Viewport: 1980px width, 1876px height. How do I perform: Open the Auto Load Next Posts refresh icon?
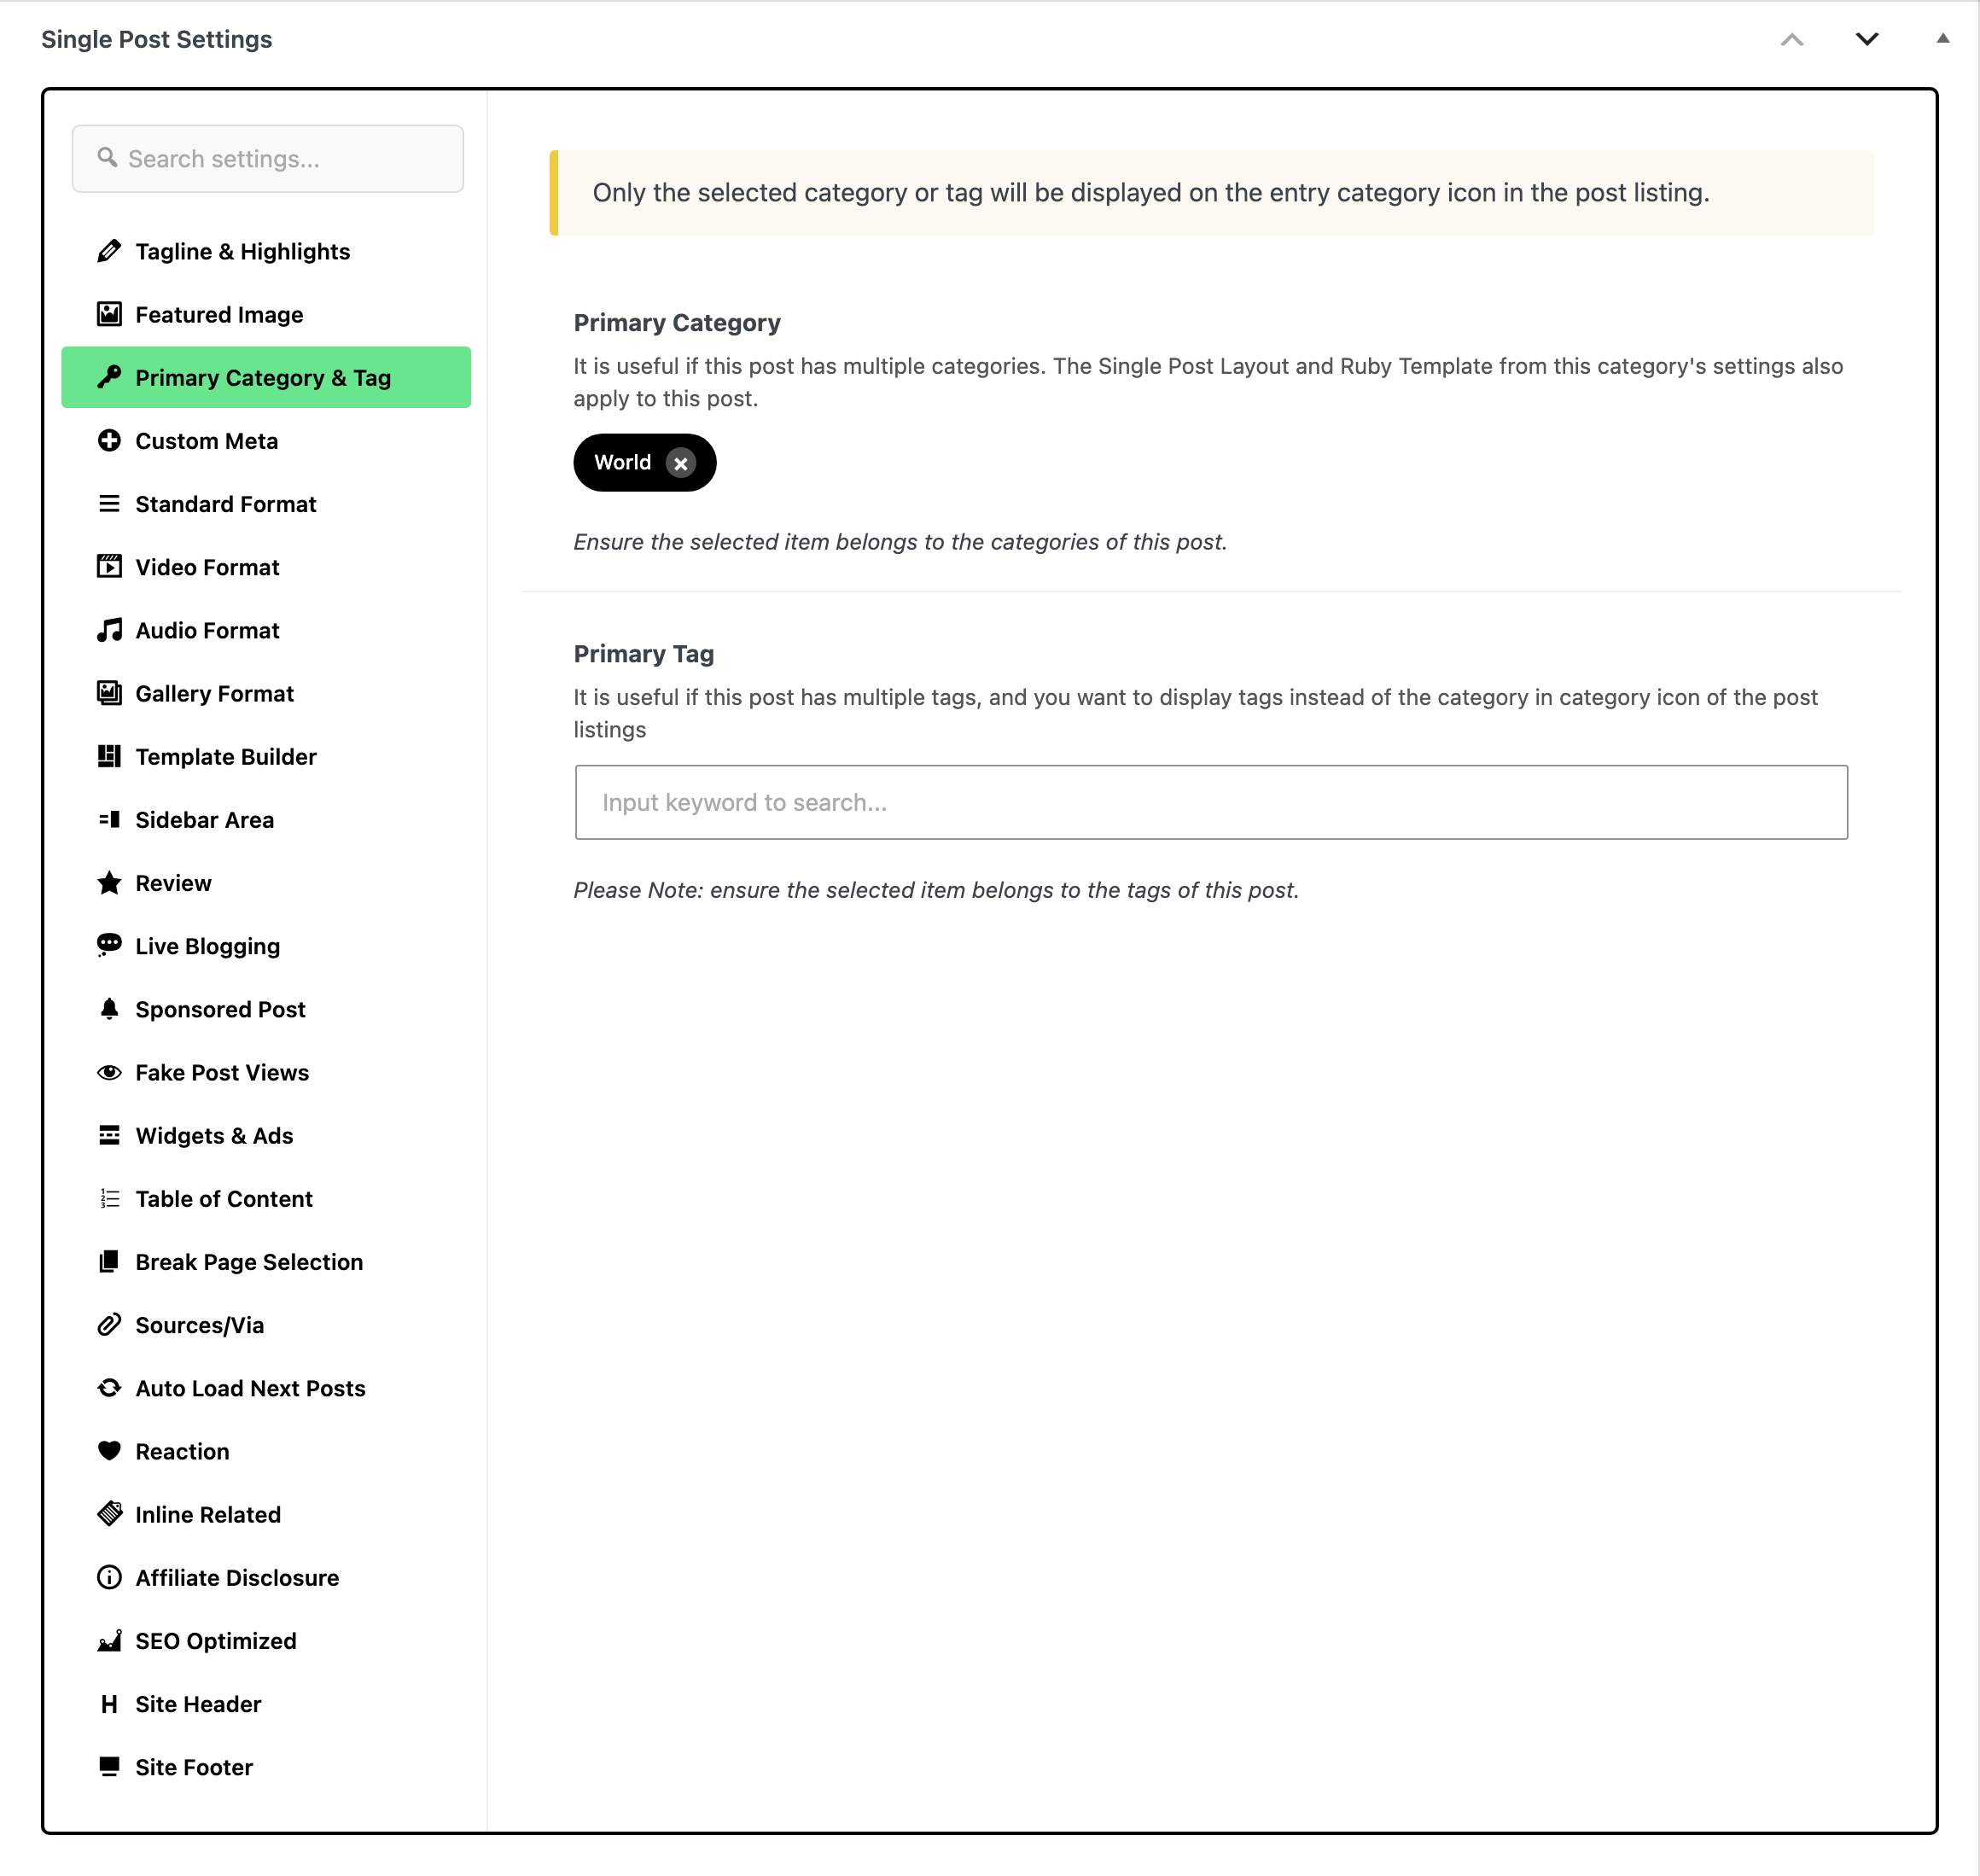tap(109, 1388)
